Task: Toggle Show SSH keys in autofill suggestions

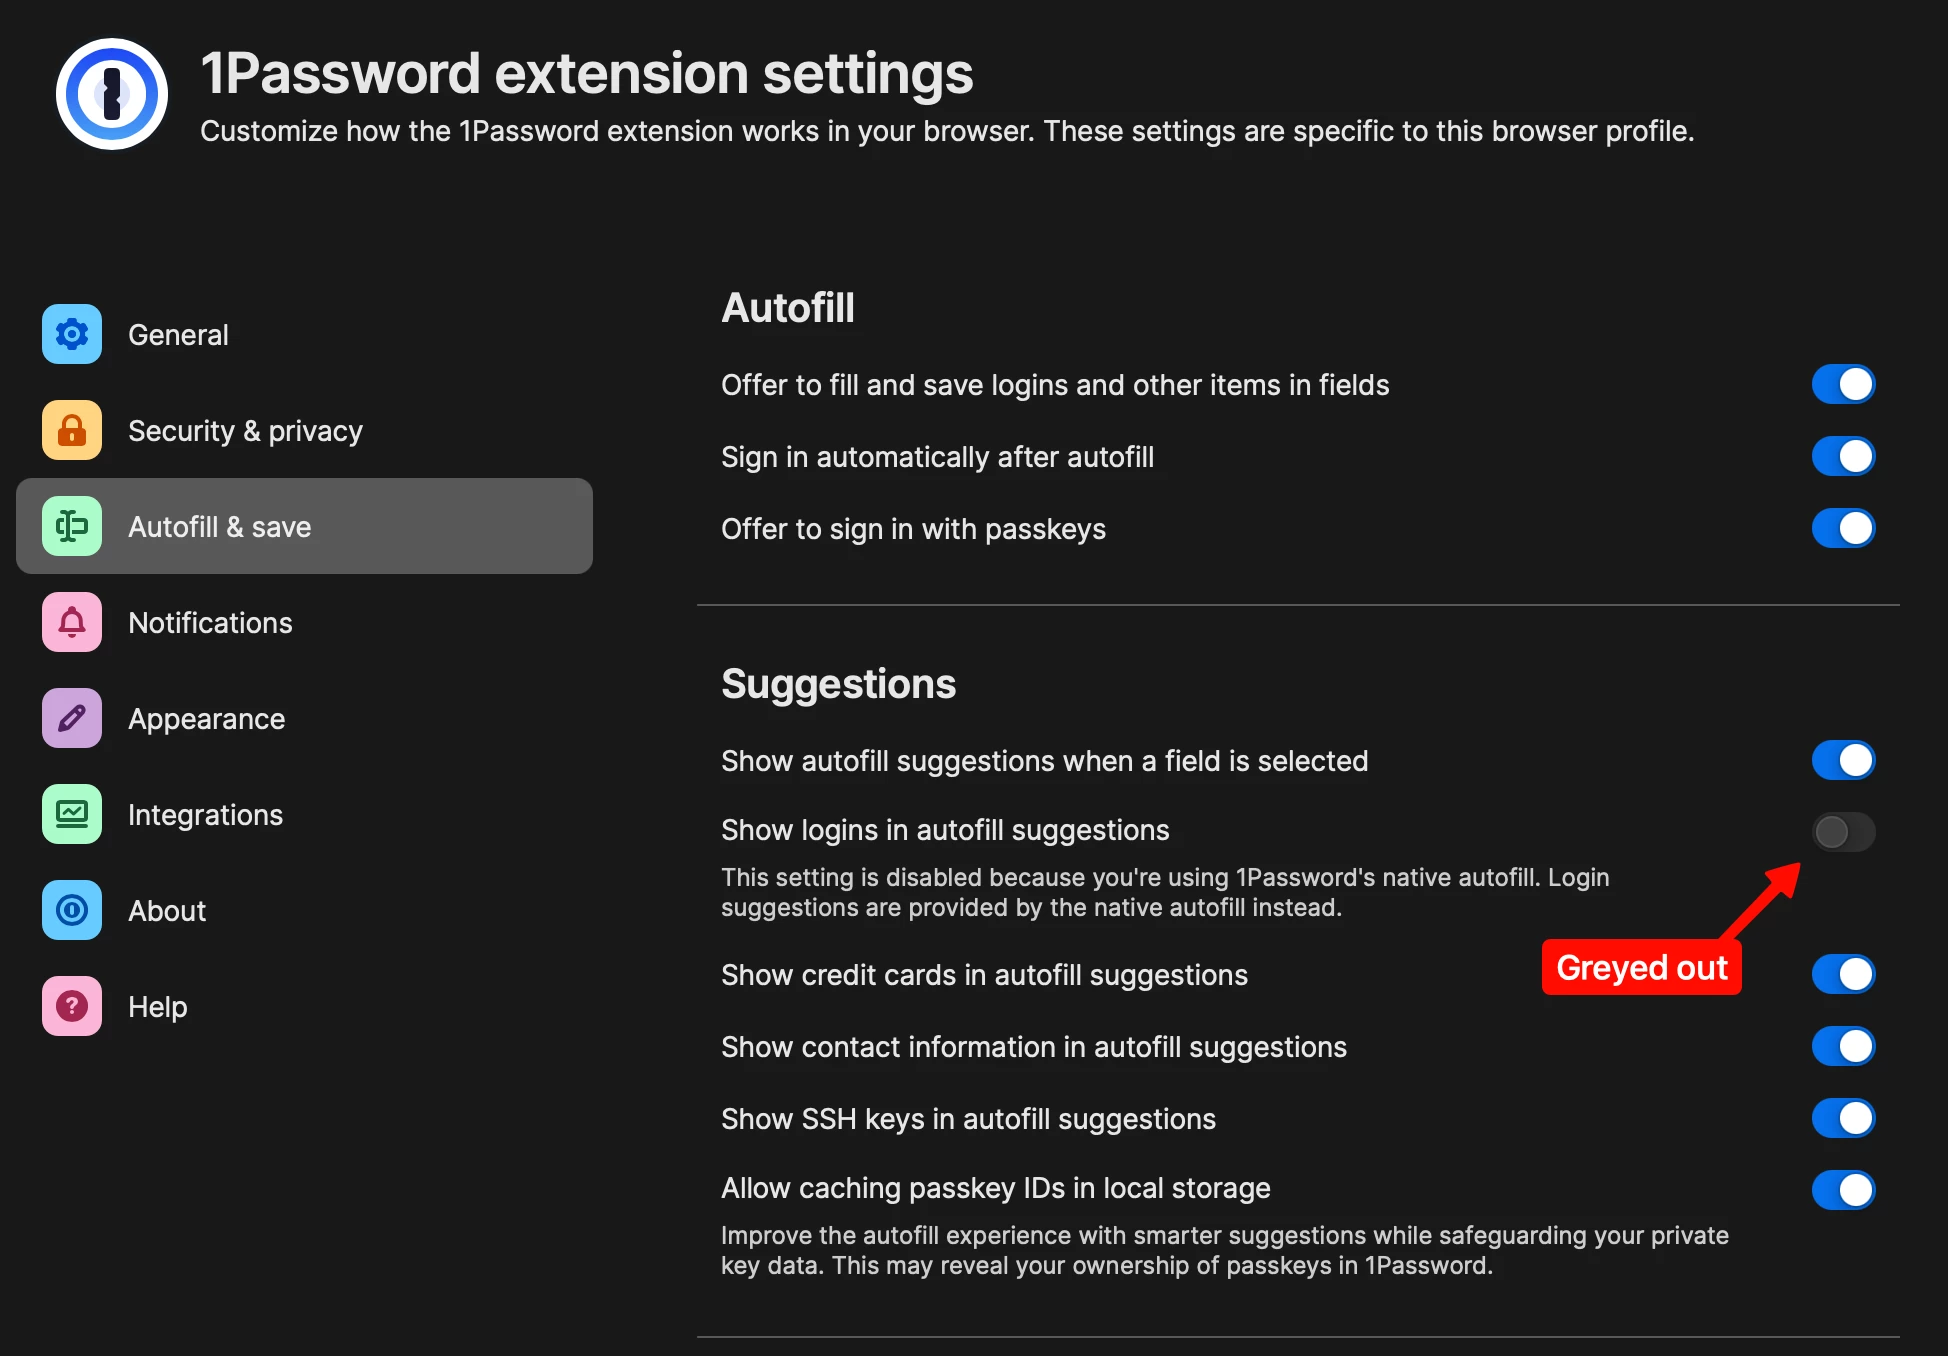Action: coord(1843,1118)
